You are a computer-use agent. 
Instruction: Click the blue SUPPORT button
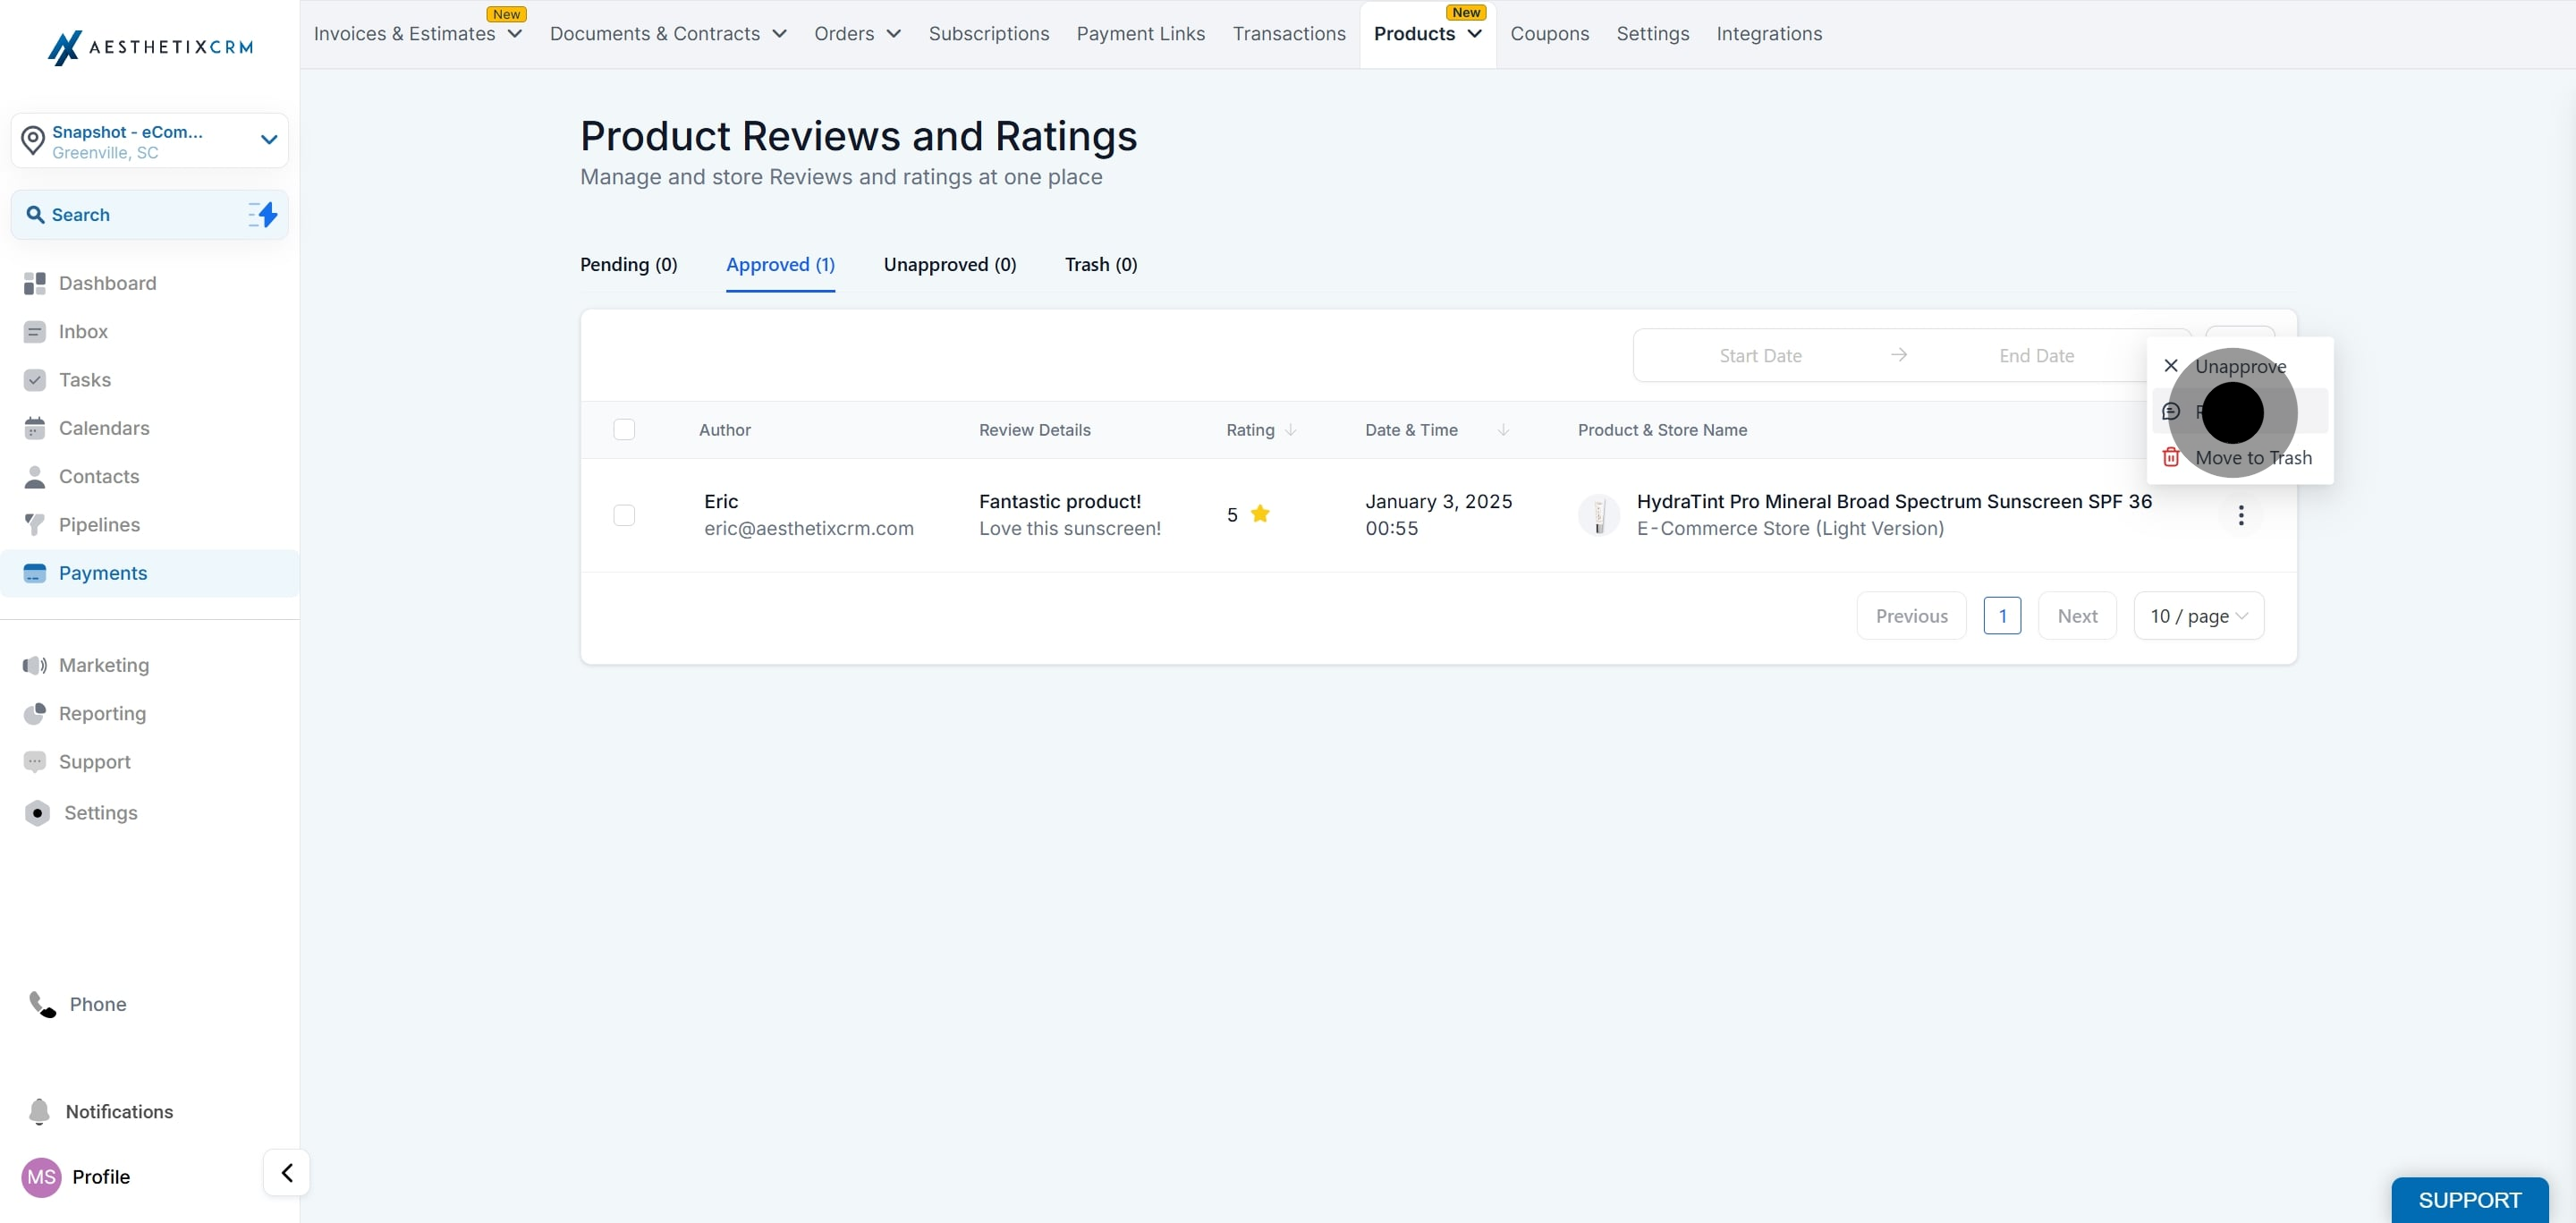[2468, 1199]
